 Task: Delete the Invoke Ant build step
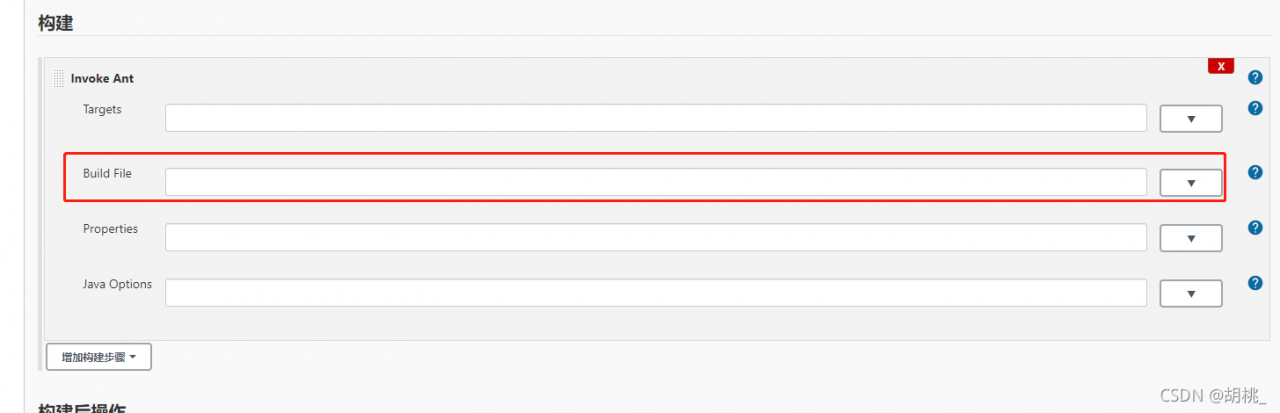1220,66
